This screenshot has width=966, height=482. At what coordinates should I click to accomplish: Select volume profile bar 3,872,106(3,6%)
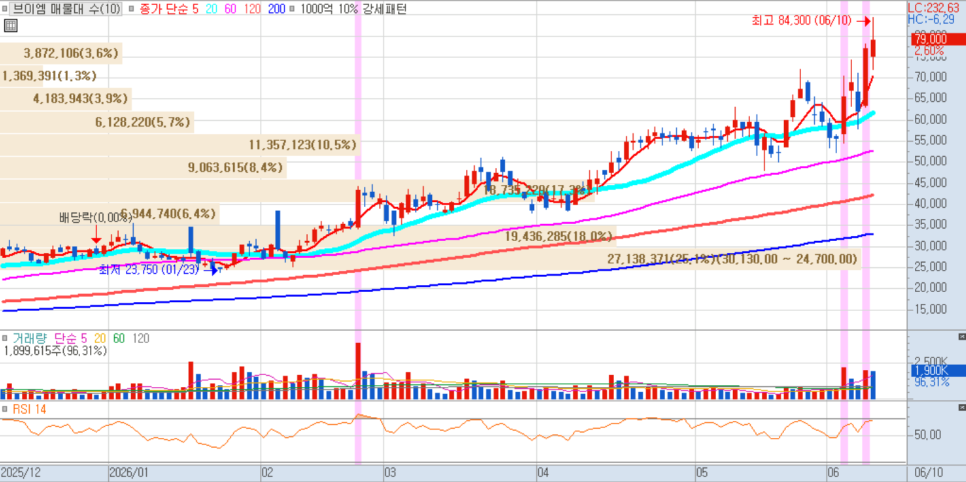[x=61, y=54]
